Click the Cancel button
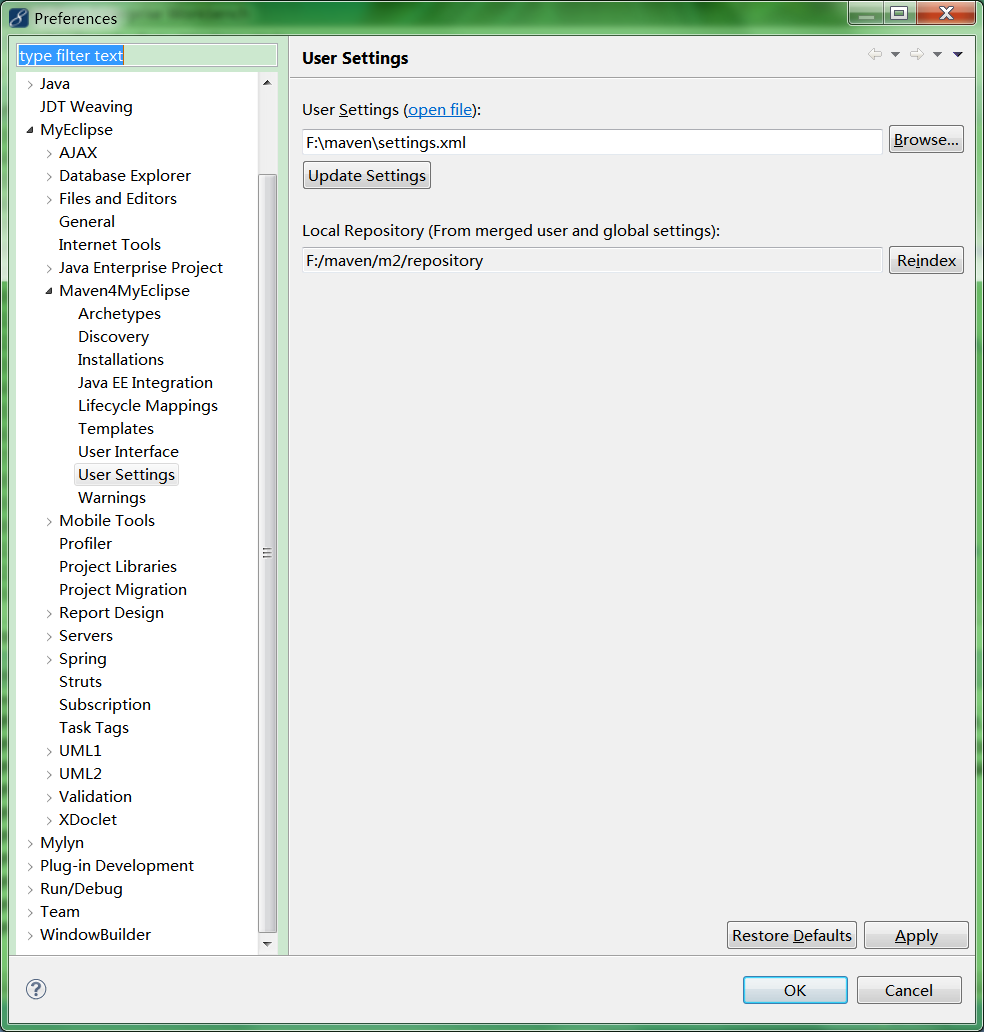This screenshot has height=1032, width=984. tap(909, 991)
